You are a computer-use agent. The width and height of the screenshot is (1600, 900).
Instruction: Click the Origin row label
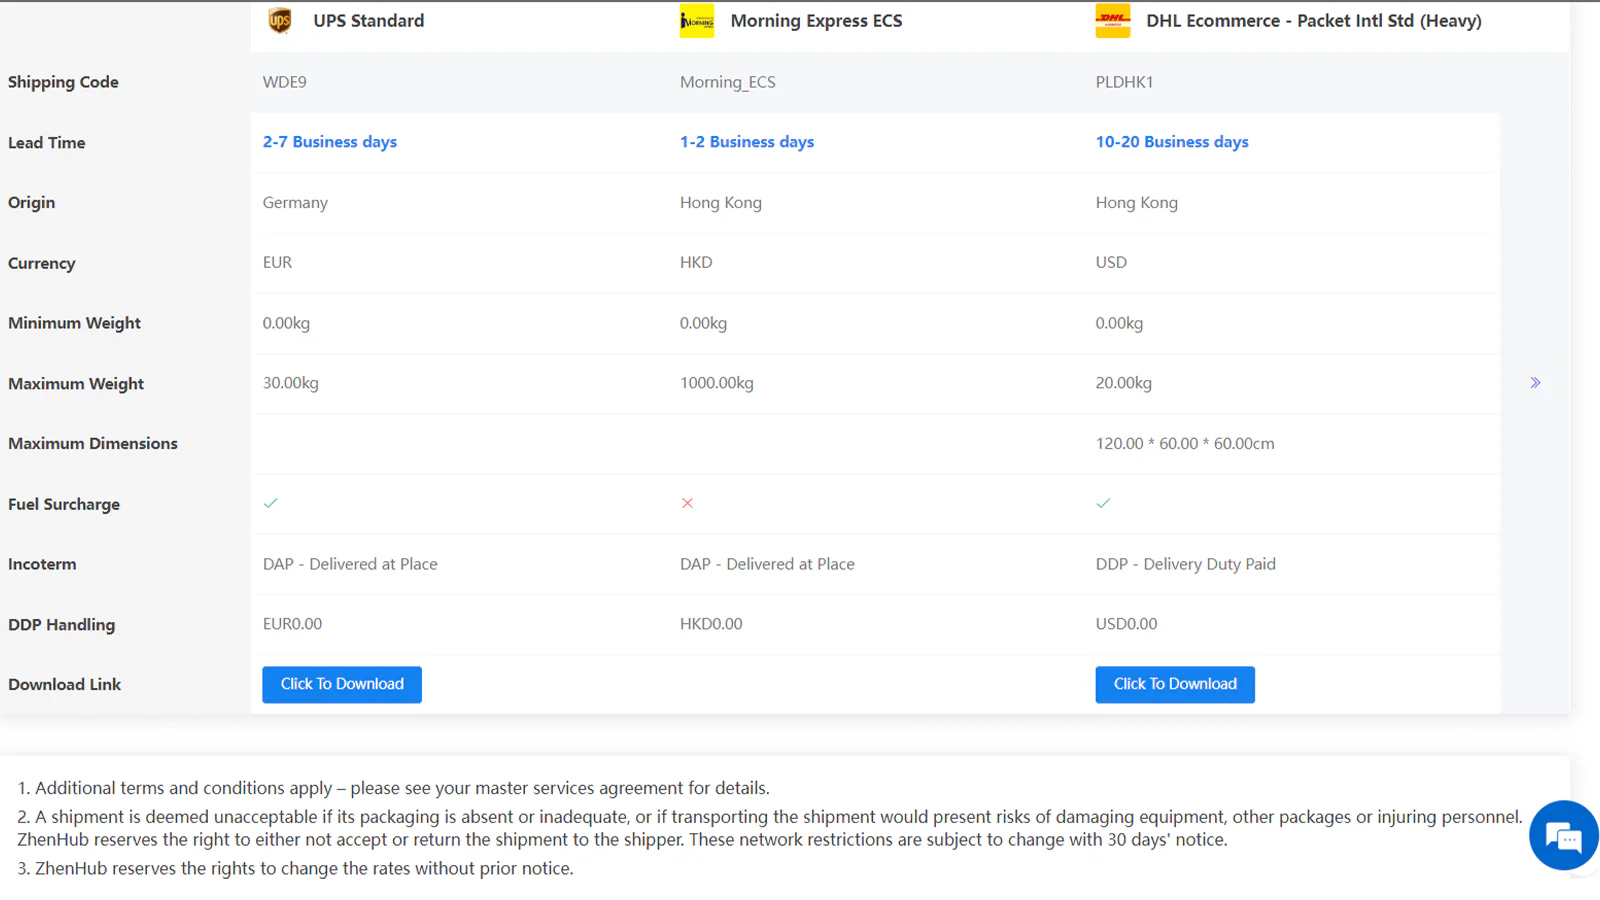(x=32, y=203)
